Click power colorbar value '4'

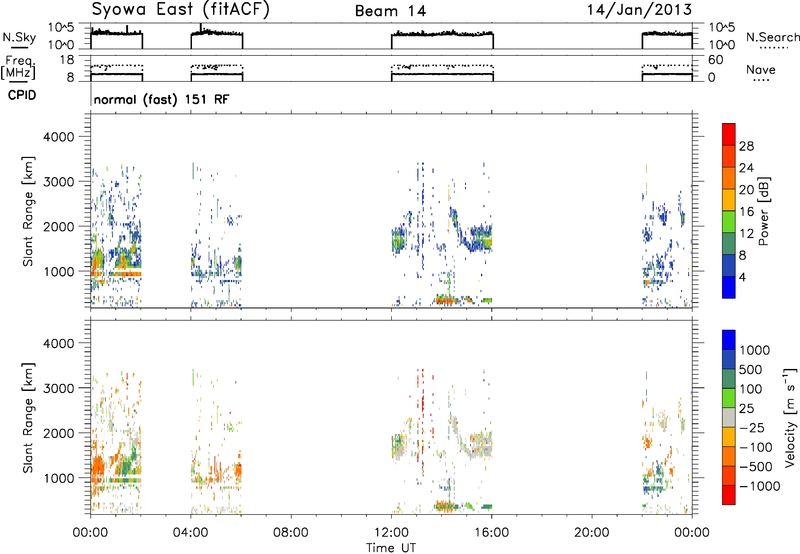(743, 277)
